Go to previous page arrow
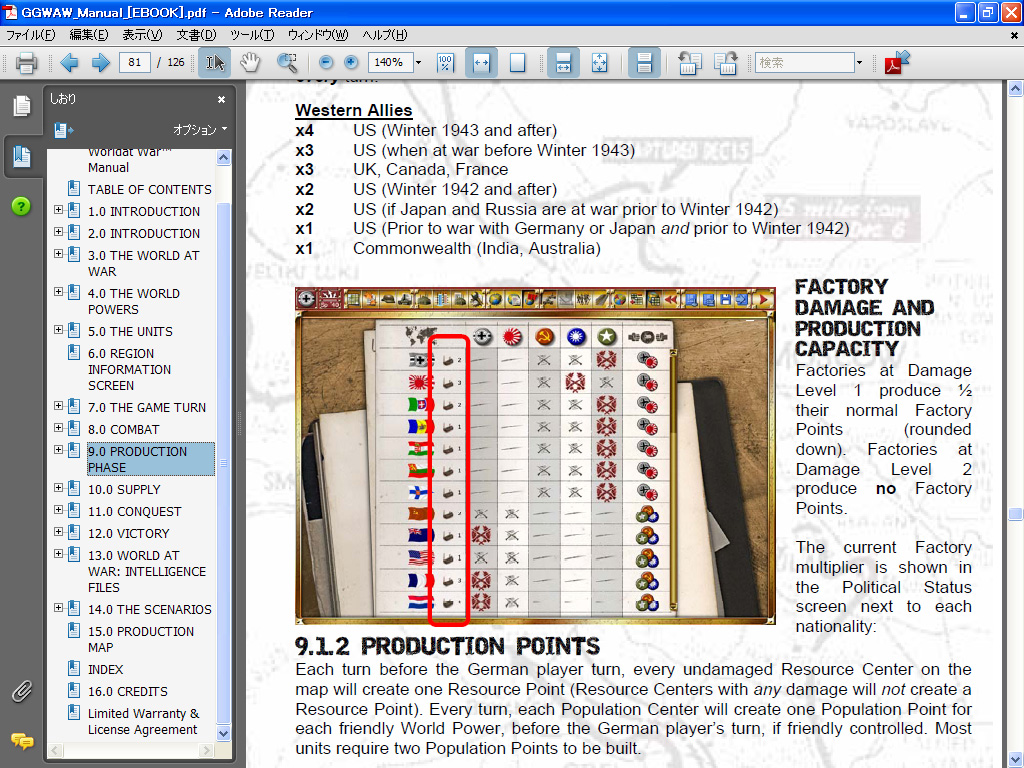 point(69,63)
